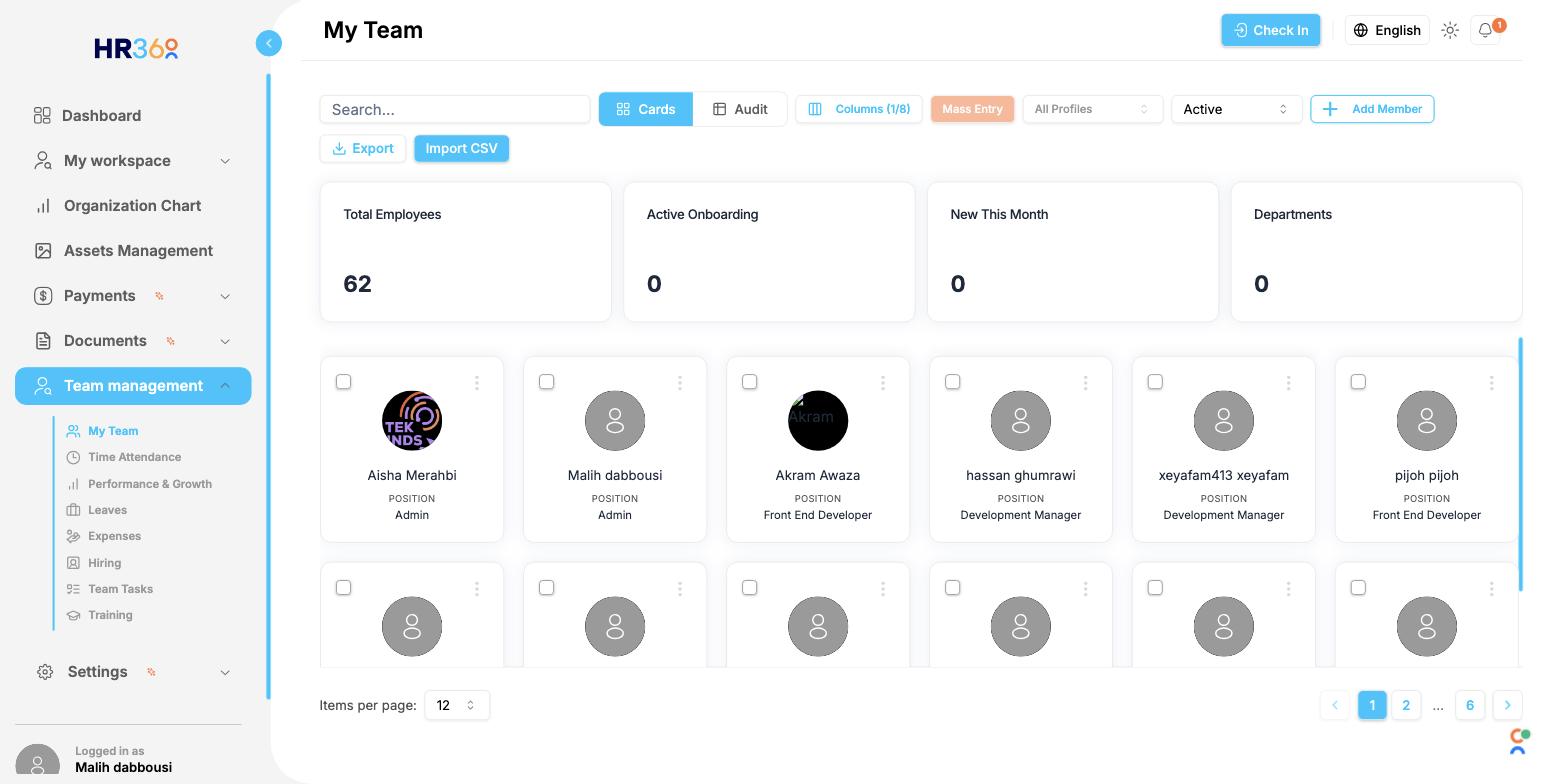Open options menu on Akram Awaza card
This screenshot has height=784, width=1553.
pyautogui.click(x=883, y=383)
